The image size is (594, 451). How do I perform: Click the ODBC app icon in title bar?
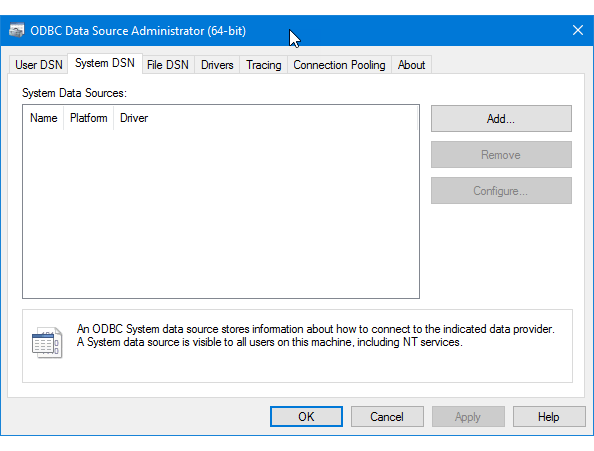16,30
